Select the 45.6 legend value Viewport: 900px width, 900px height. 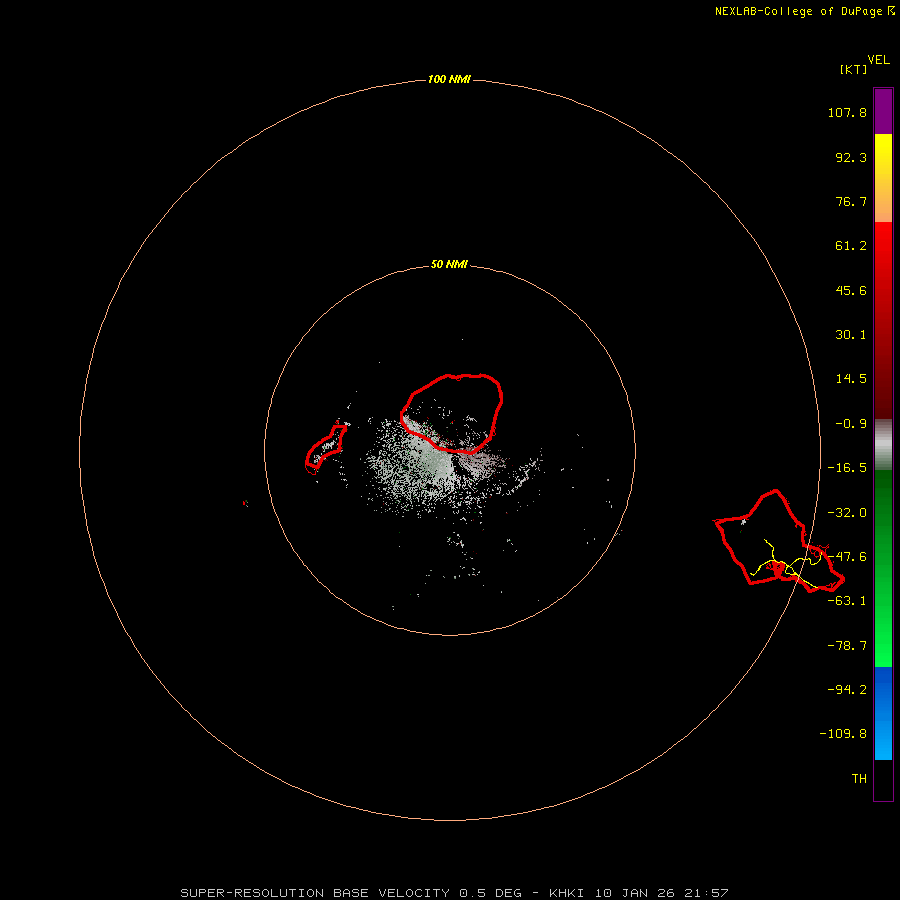coord(851,291)
